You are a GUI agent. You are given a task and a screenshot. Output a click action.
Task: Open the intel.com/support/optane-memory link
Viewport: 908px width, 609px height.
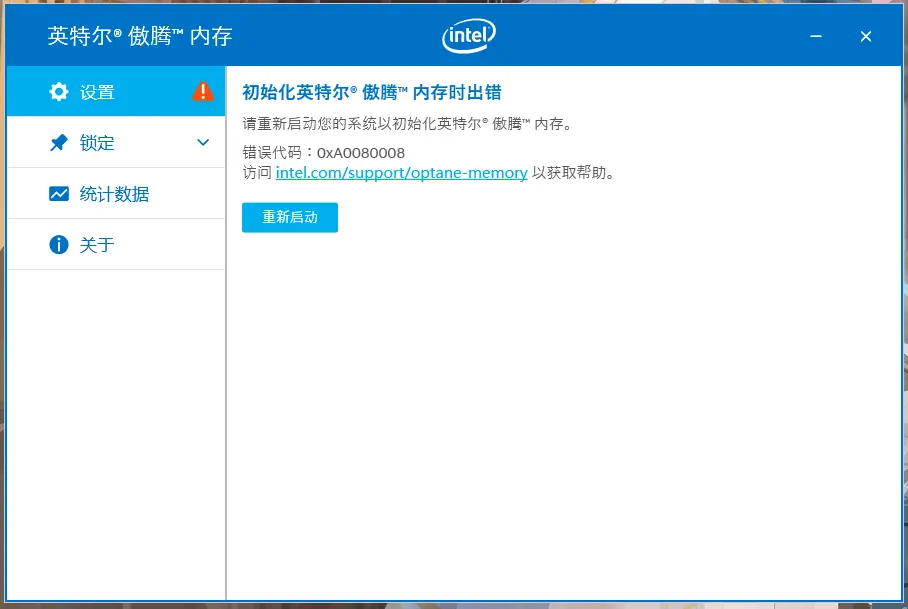401,173
